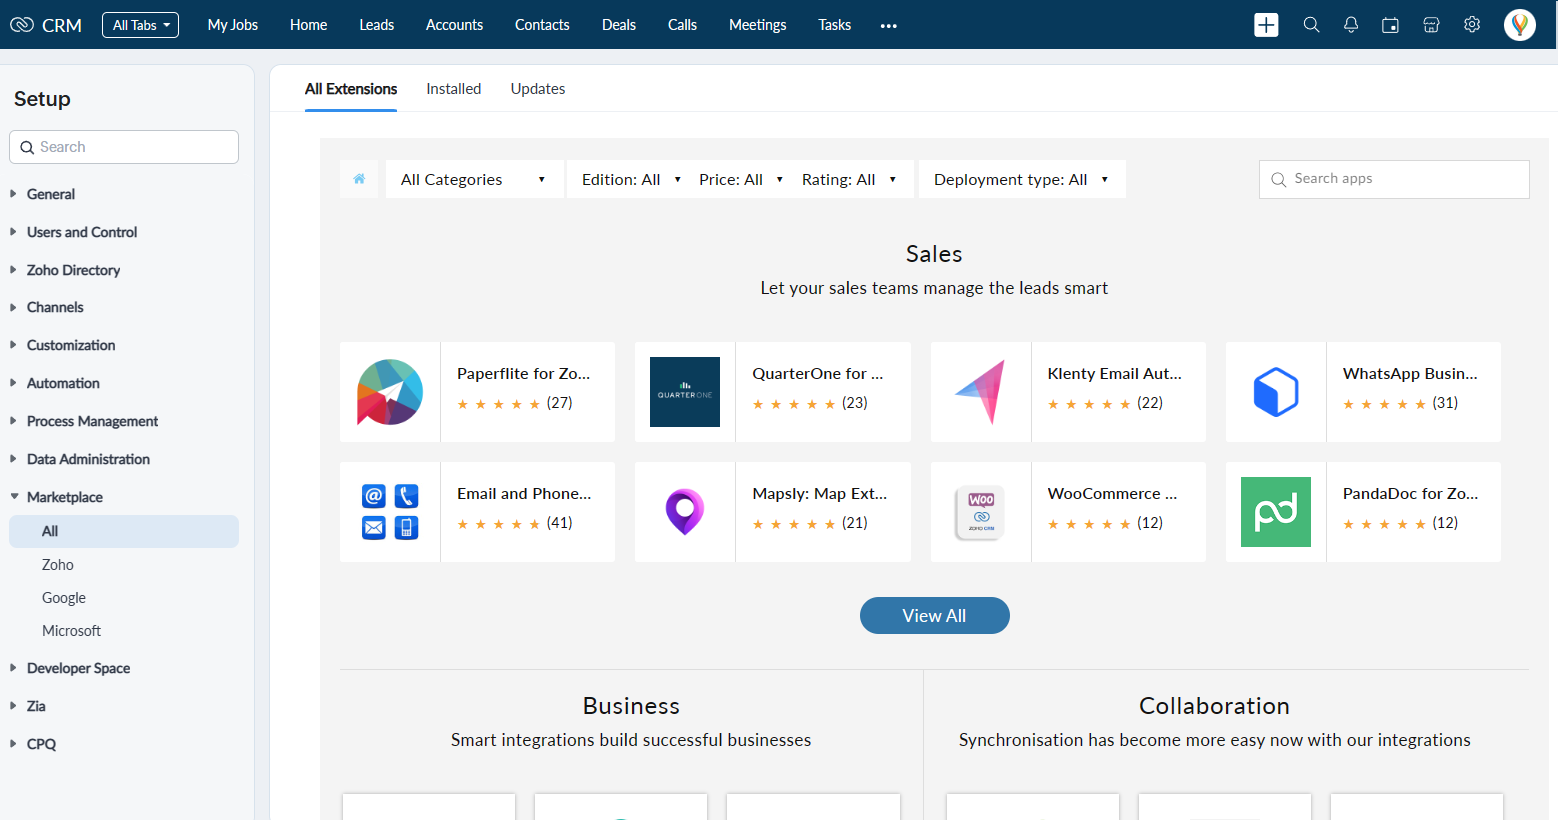Select All under Marketplace
The height and width of the screenshot is (820, 1558).
click(x=124, y=531)
